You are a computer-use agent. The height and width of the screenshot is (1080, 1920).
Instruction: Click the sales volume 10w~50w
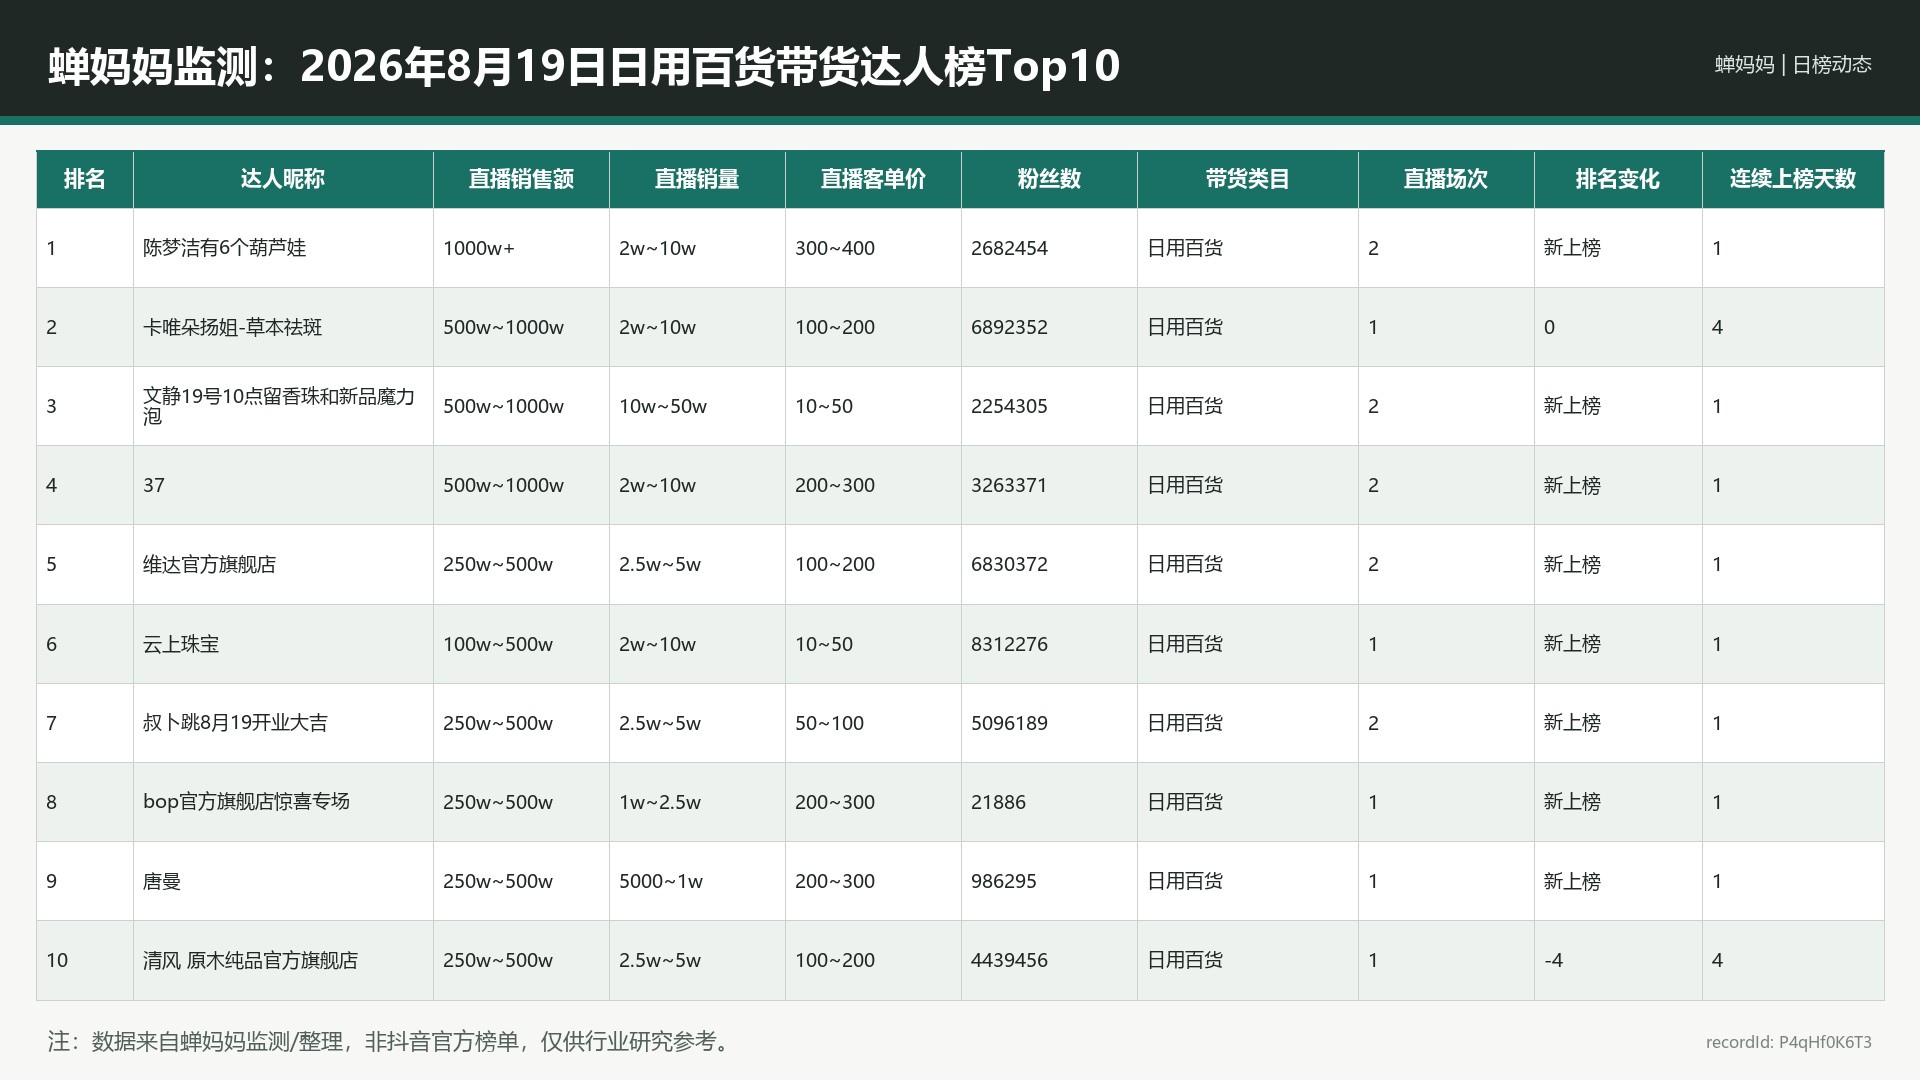click(x=663, y=406)
